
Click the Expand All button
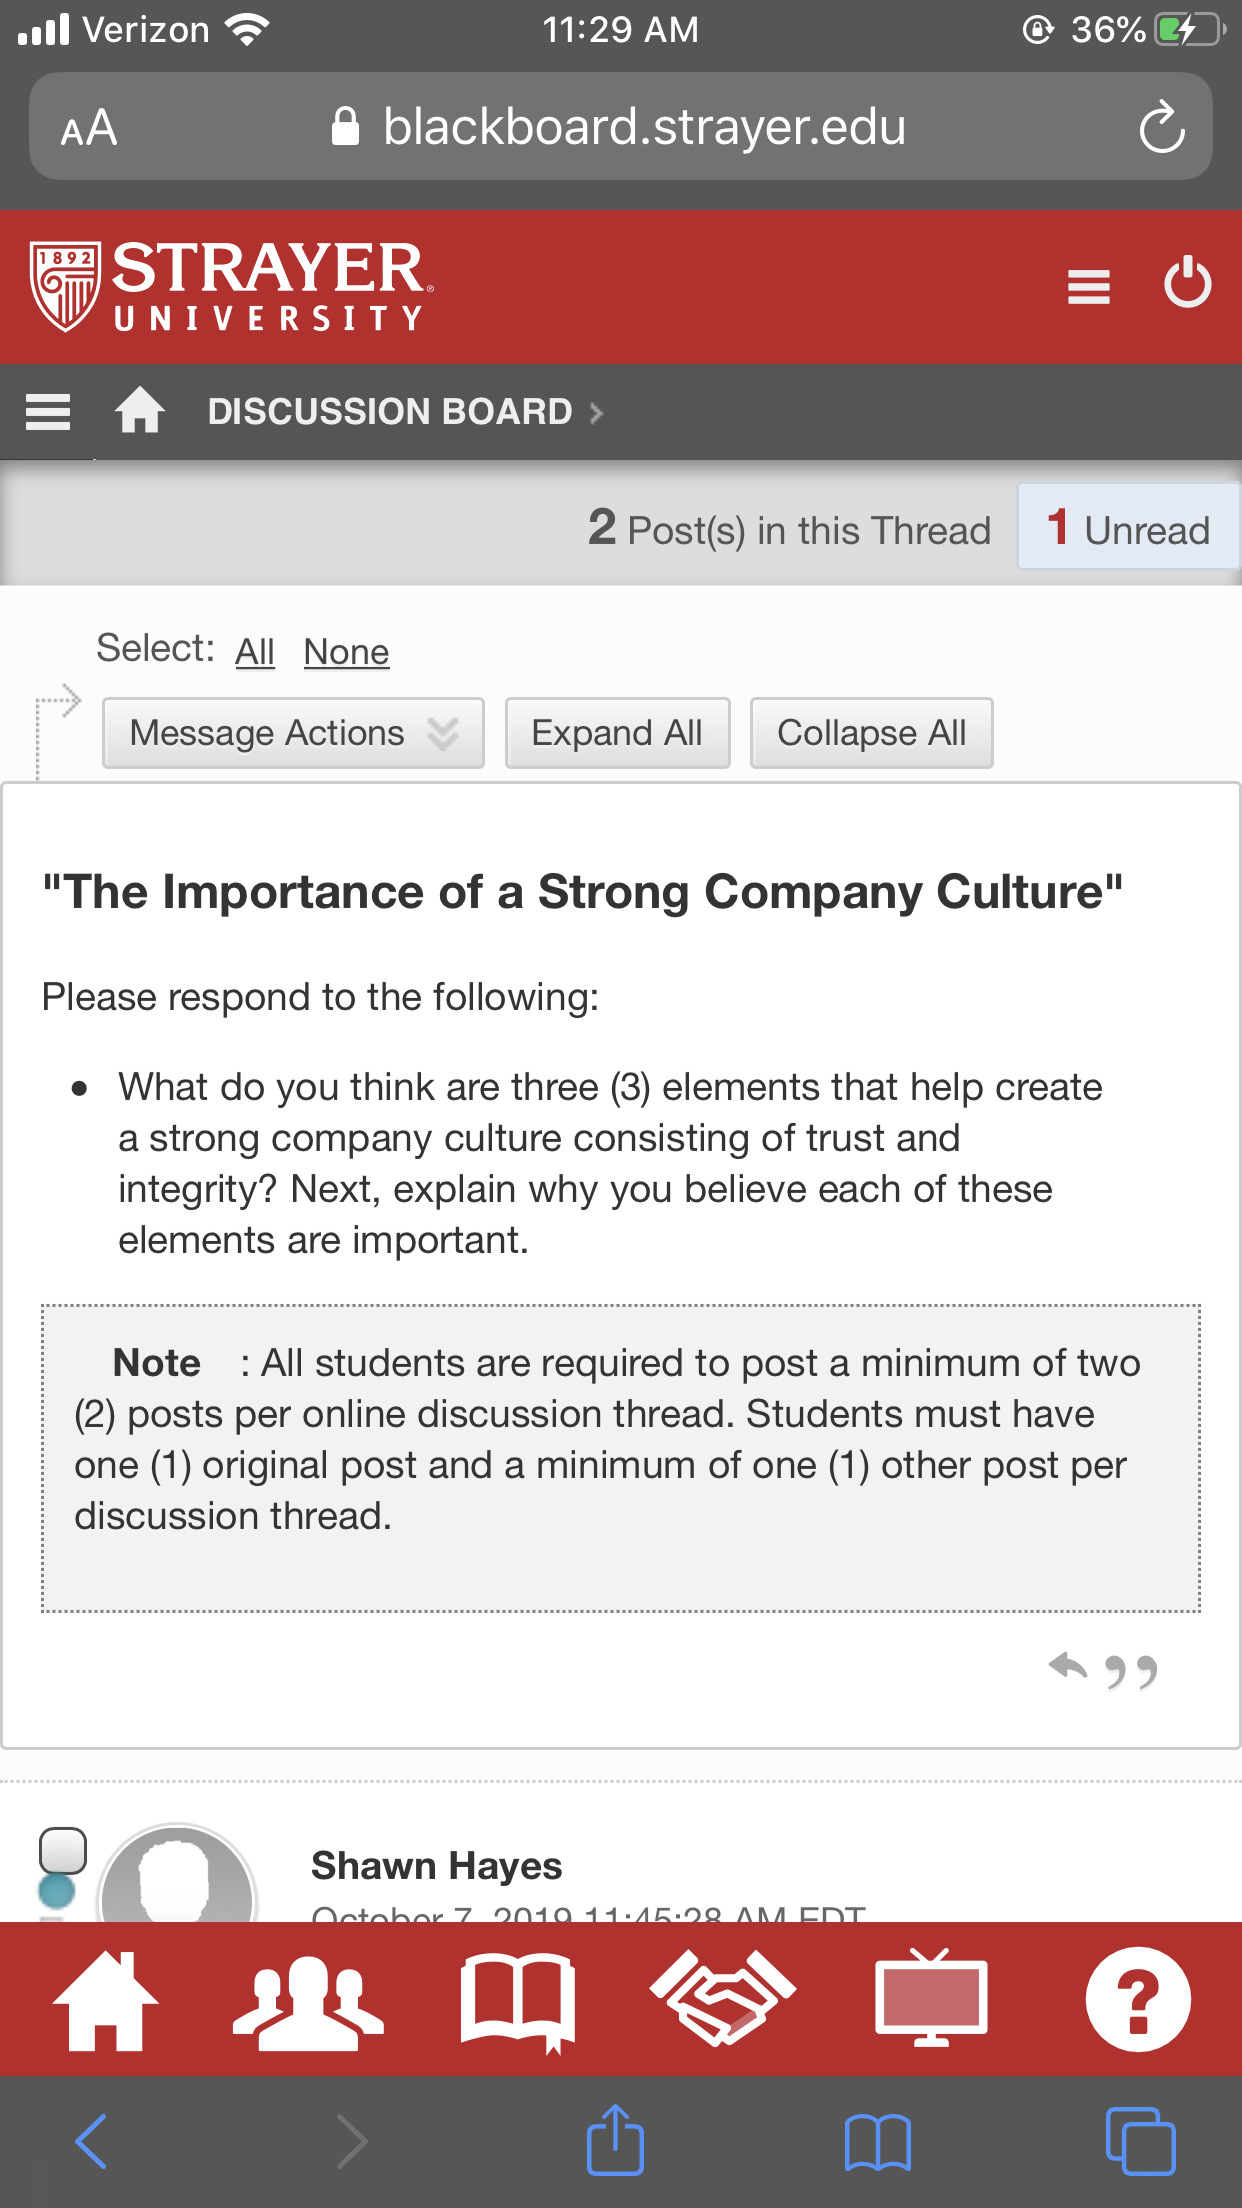(617, 733)
